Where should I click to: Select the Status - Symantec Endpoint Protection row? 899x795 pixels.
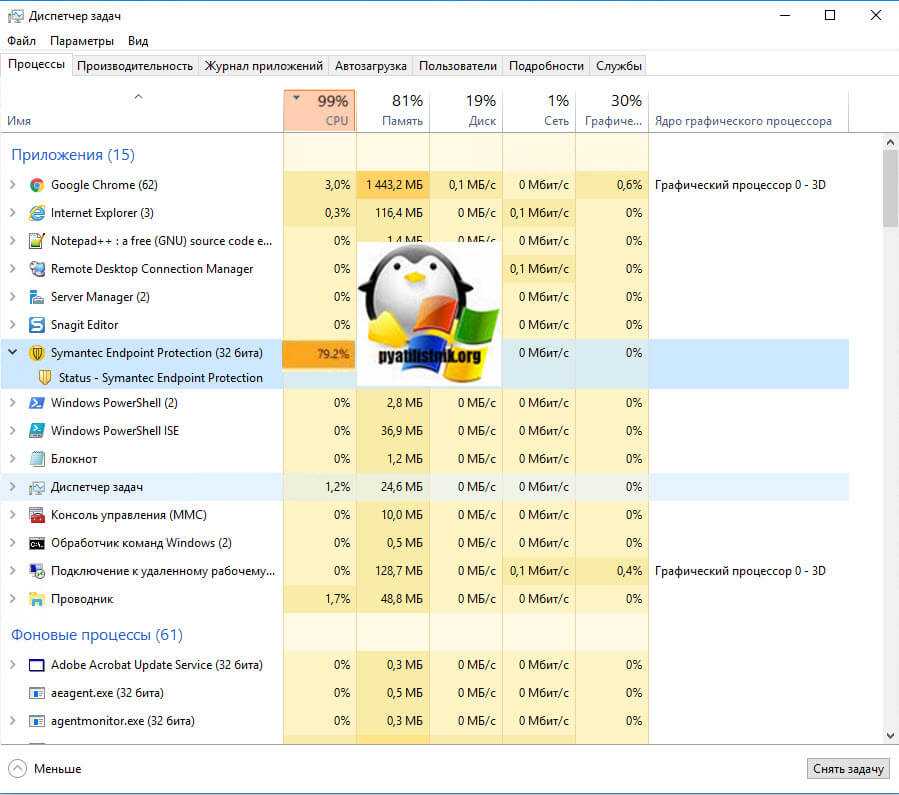tap(160, 378)
